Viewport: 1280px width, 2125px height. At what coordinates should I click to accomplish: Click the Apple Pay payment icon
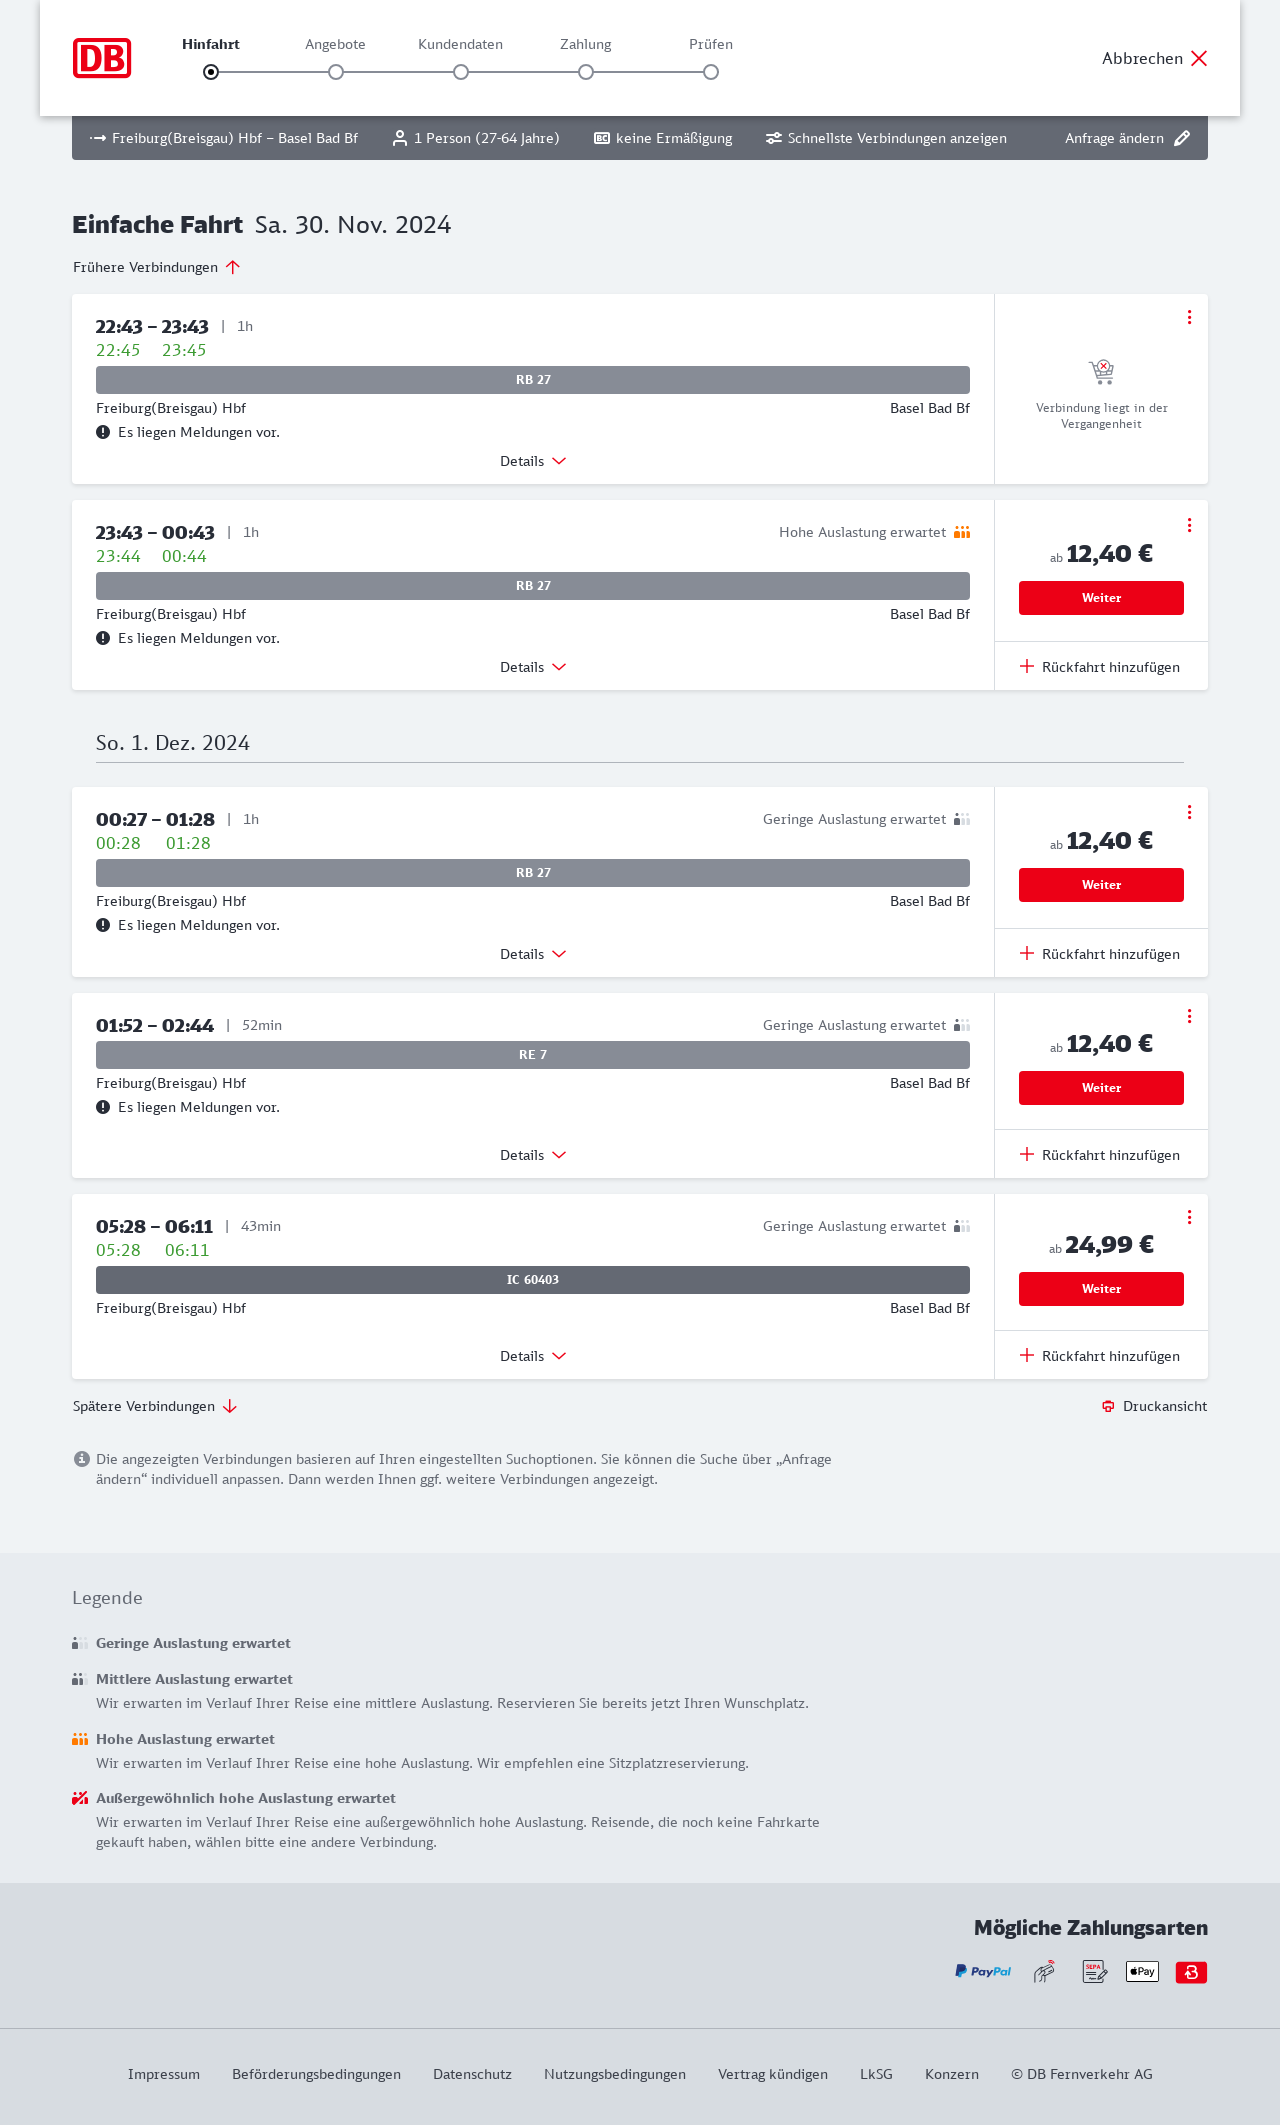click(1142, 1971)
